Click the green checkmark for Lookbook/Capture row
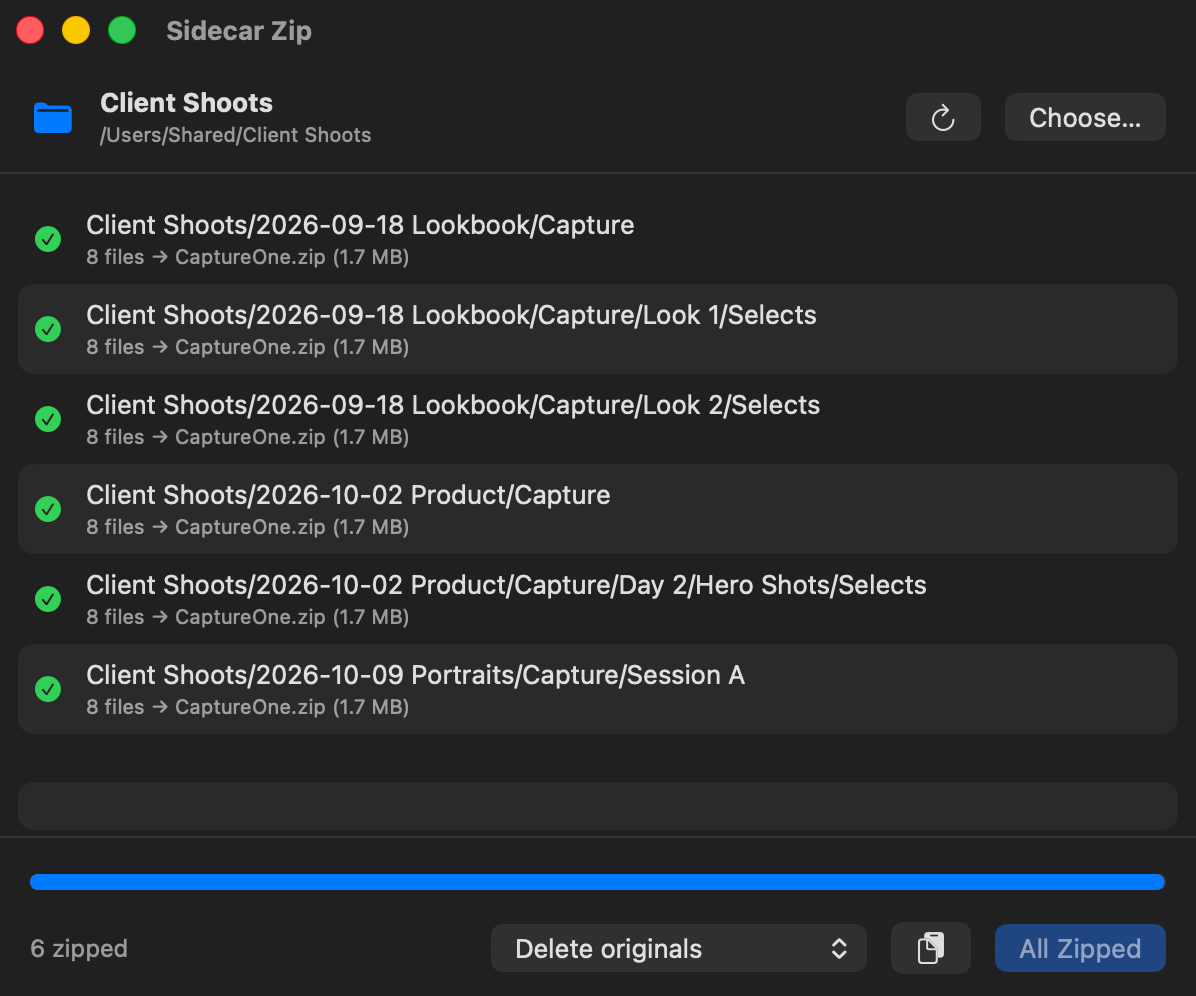 pyautogui.click(x=48, y=239)
